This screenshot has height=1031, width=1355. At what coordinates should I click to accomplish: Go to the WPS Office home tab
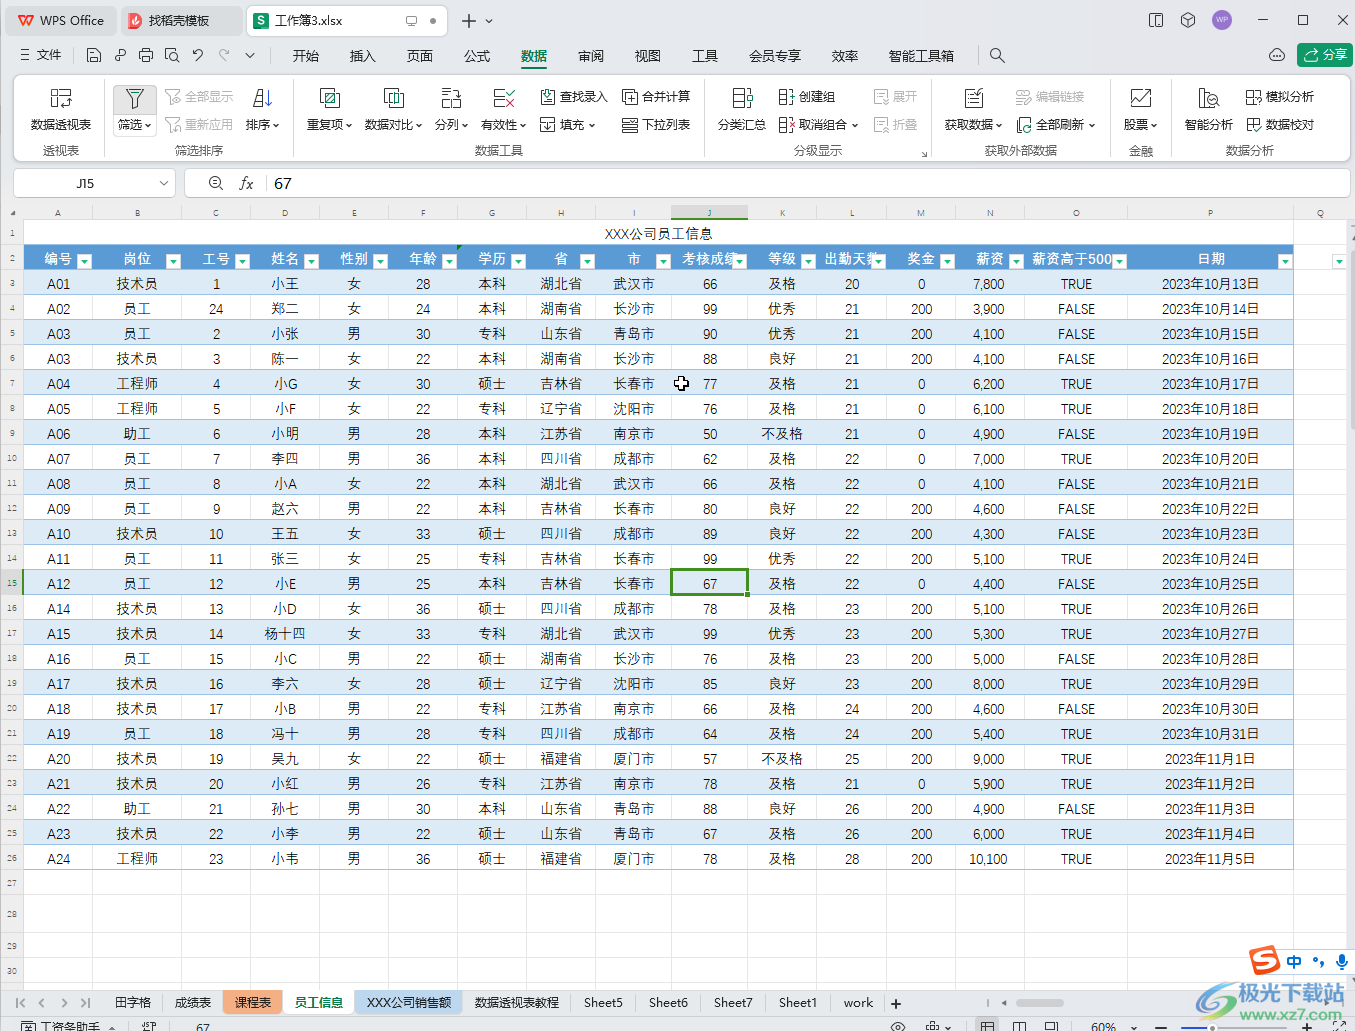click(x=61, y=20)
